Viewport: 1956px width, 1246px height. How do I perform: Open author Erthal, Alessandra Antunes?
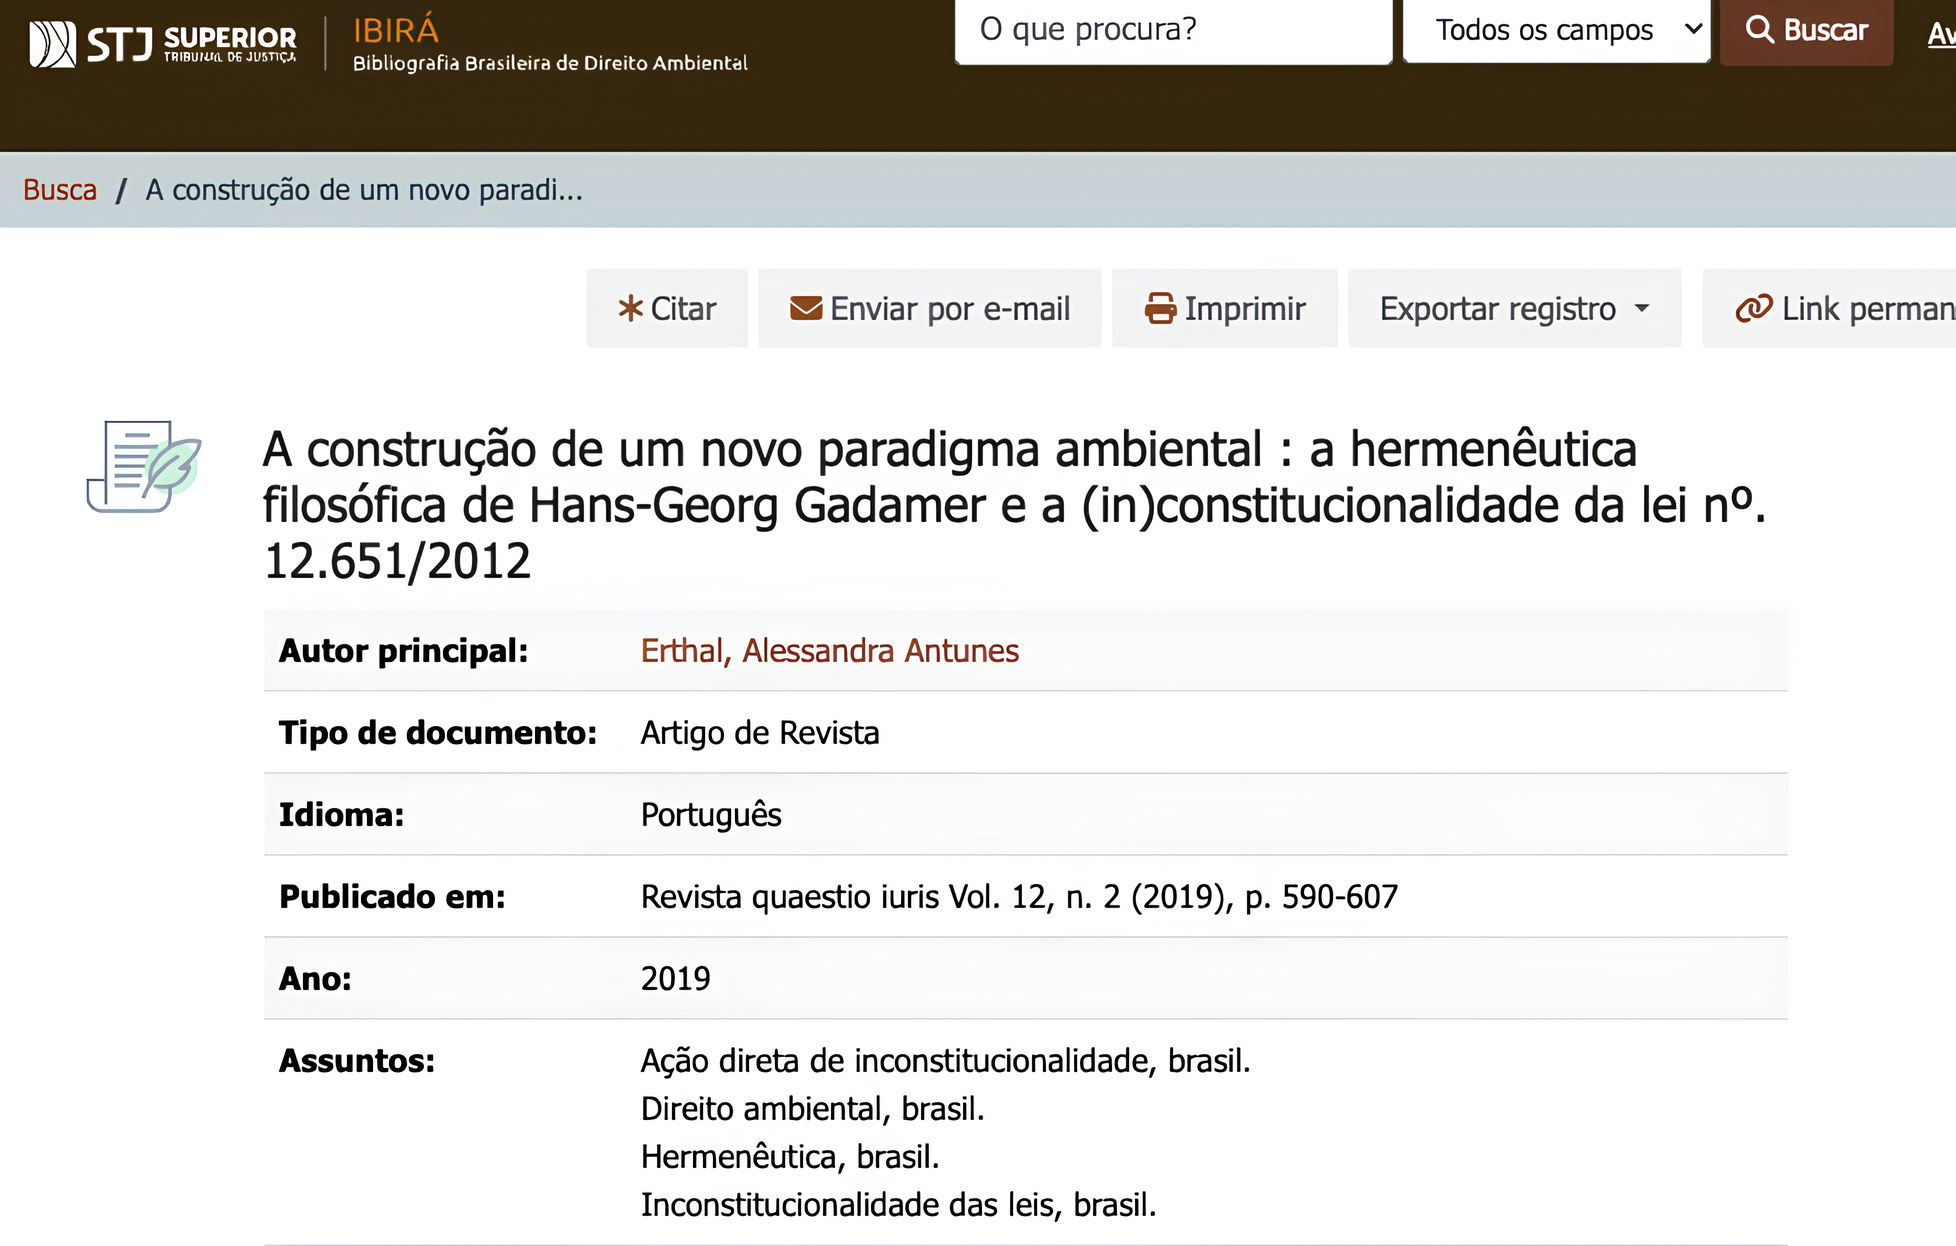(829, 651)
